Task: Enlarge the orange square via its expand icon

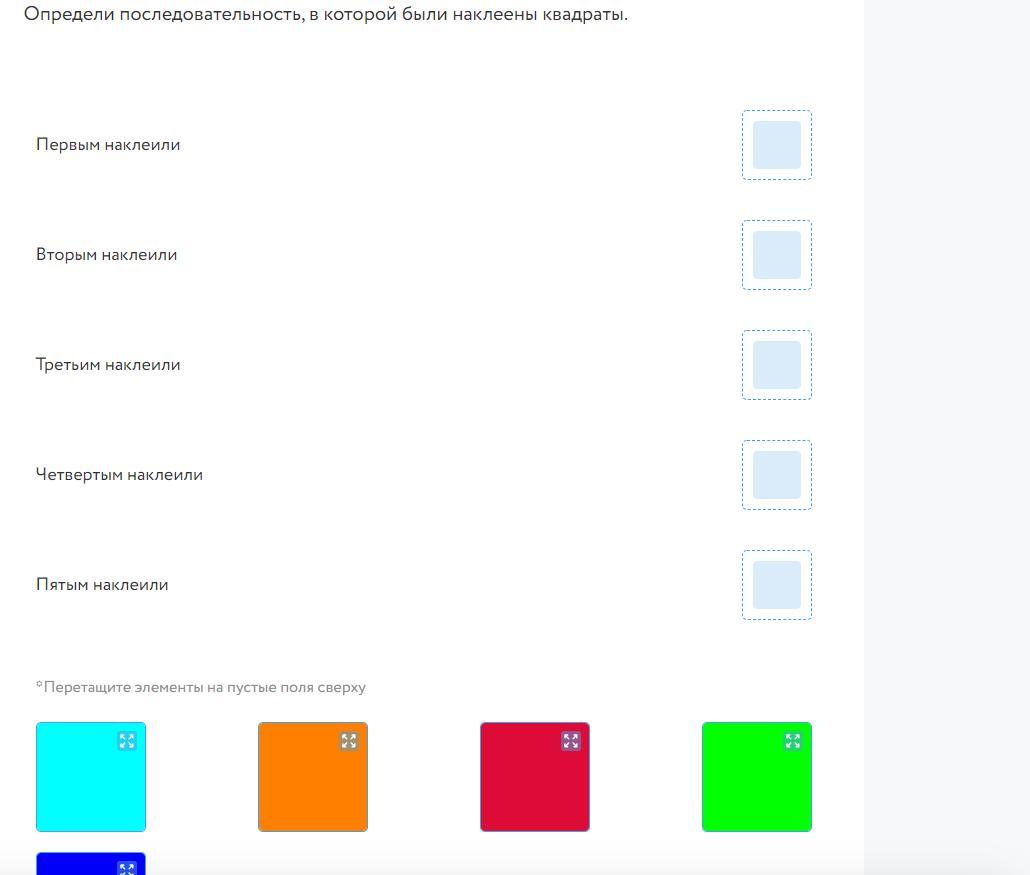Action: pos(349,741)
